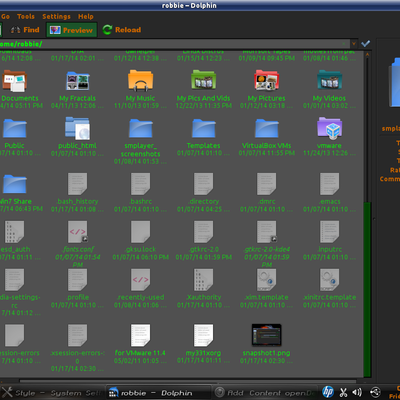This screenshot has width=400, height=400.
Task: Open the My Pictures folder icon
Action: coord(266,80)
